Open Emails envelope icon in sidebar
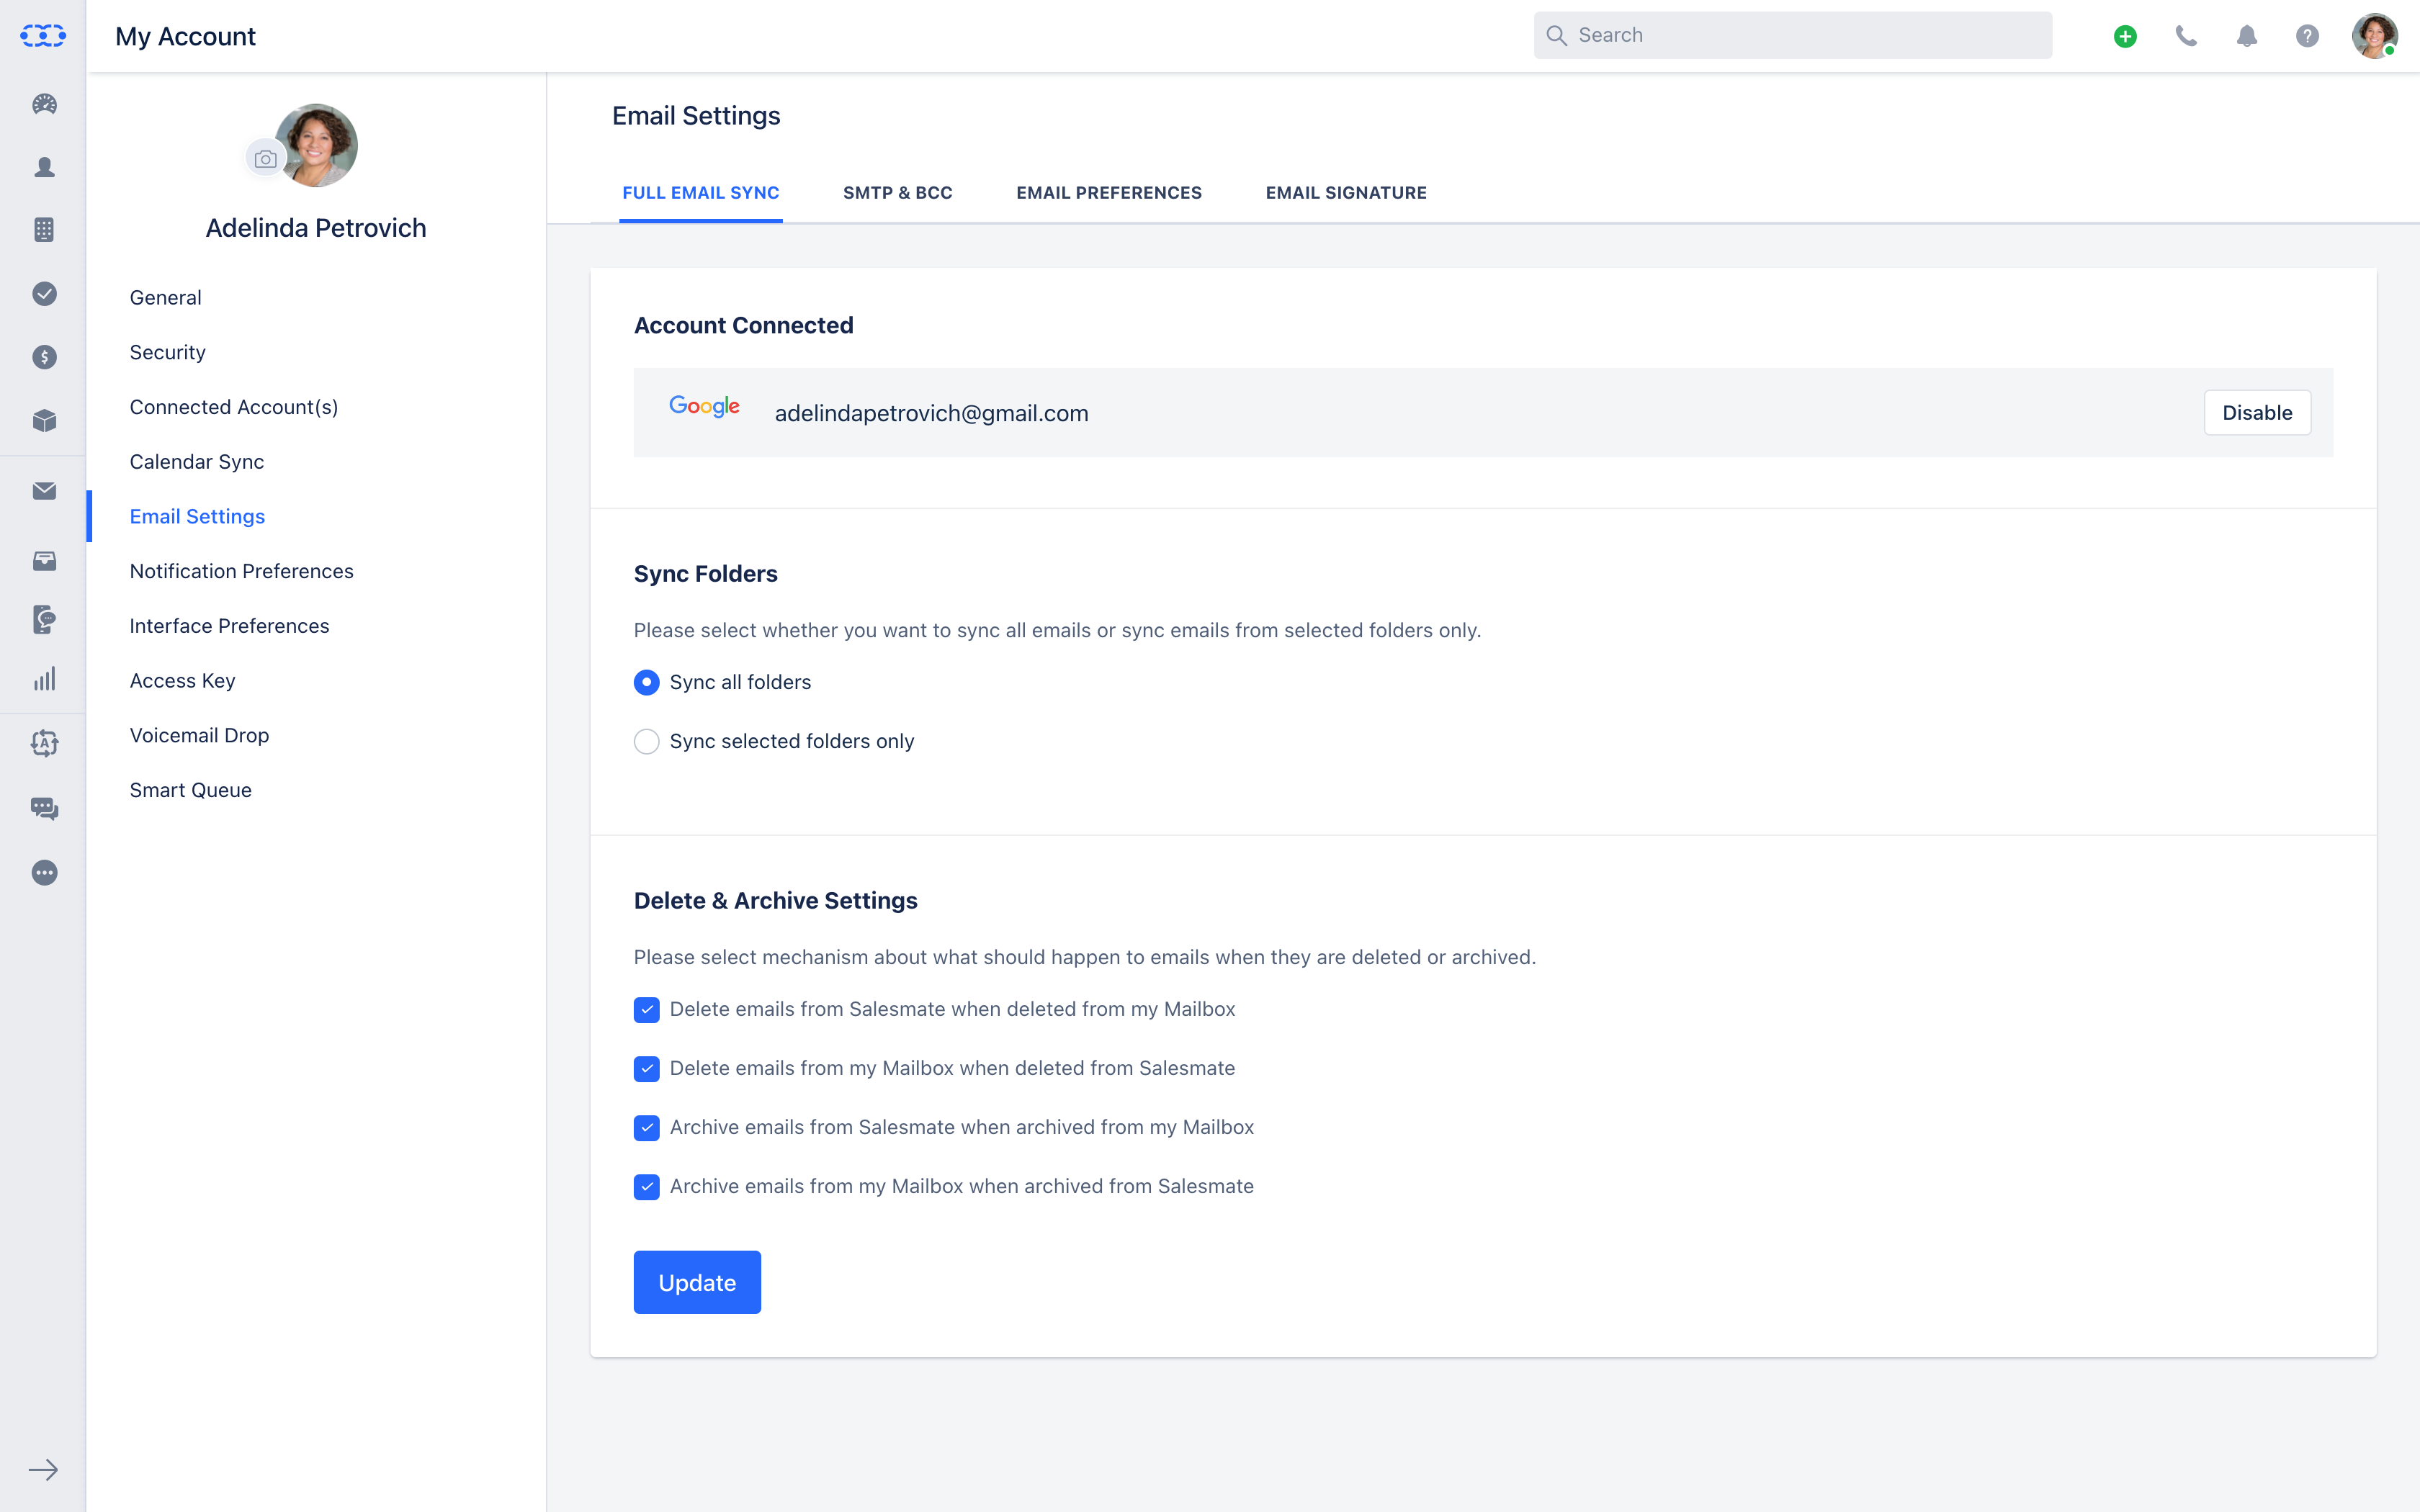Viewport: 2420px width, 1512px height. click(44, 491)
